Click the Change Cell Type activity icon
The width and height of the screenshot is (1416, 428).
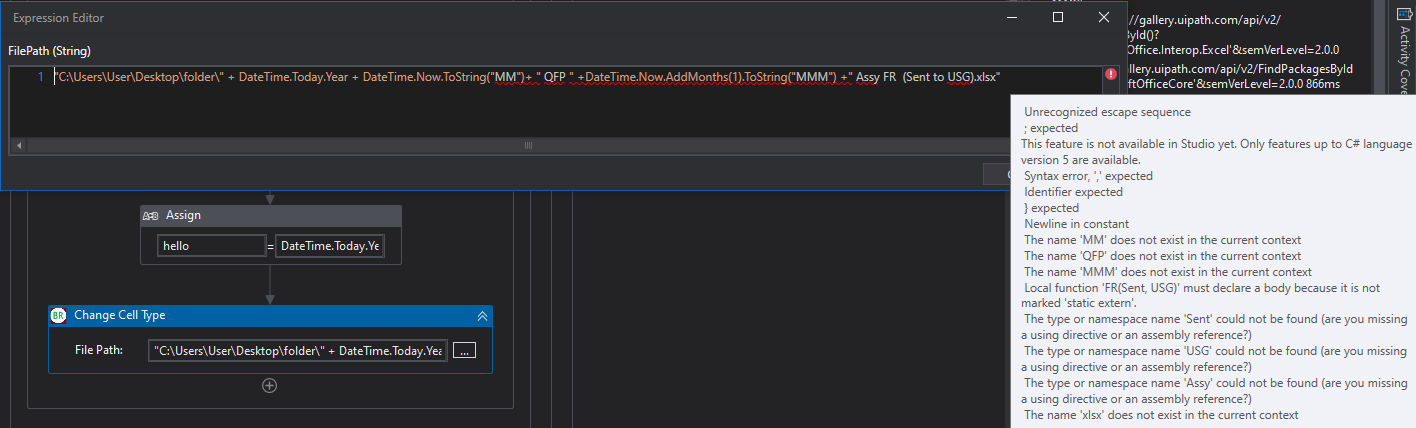(58, 315)
